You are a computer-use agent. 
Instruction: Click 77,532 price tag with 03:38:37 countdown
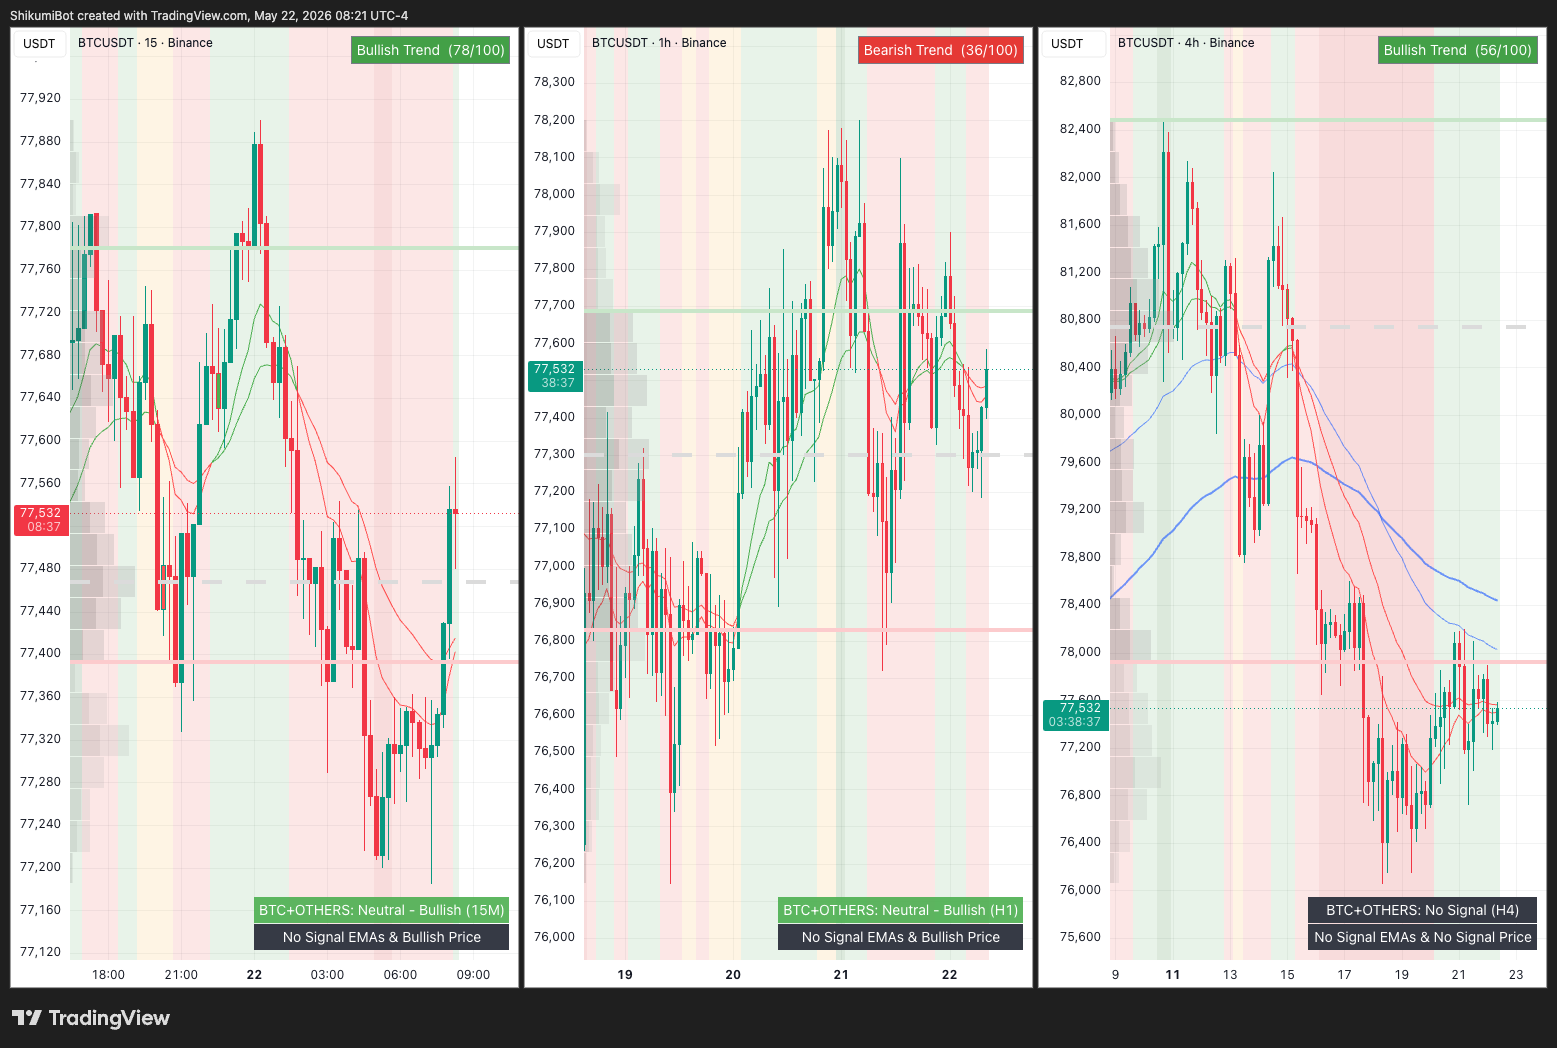[x=1076, y=715]
